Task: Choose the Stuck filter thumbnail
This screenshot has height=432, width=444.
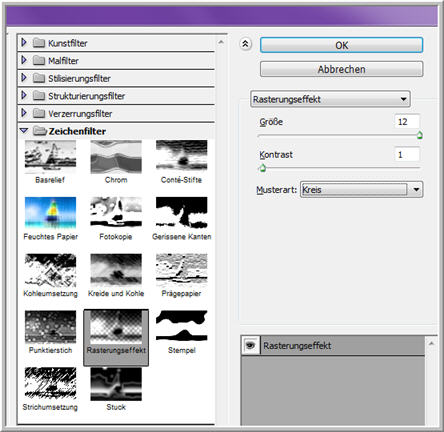Action: coord(116,384)
